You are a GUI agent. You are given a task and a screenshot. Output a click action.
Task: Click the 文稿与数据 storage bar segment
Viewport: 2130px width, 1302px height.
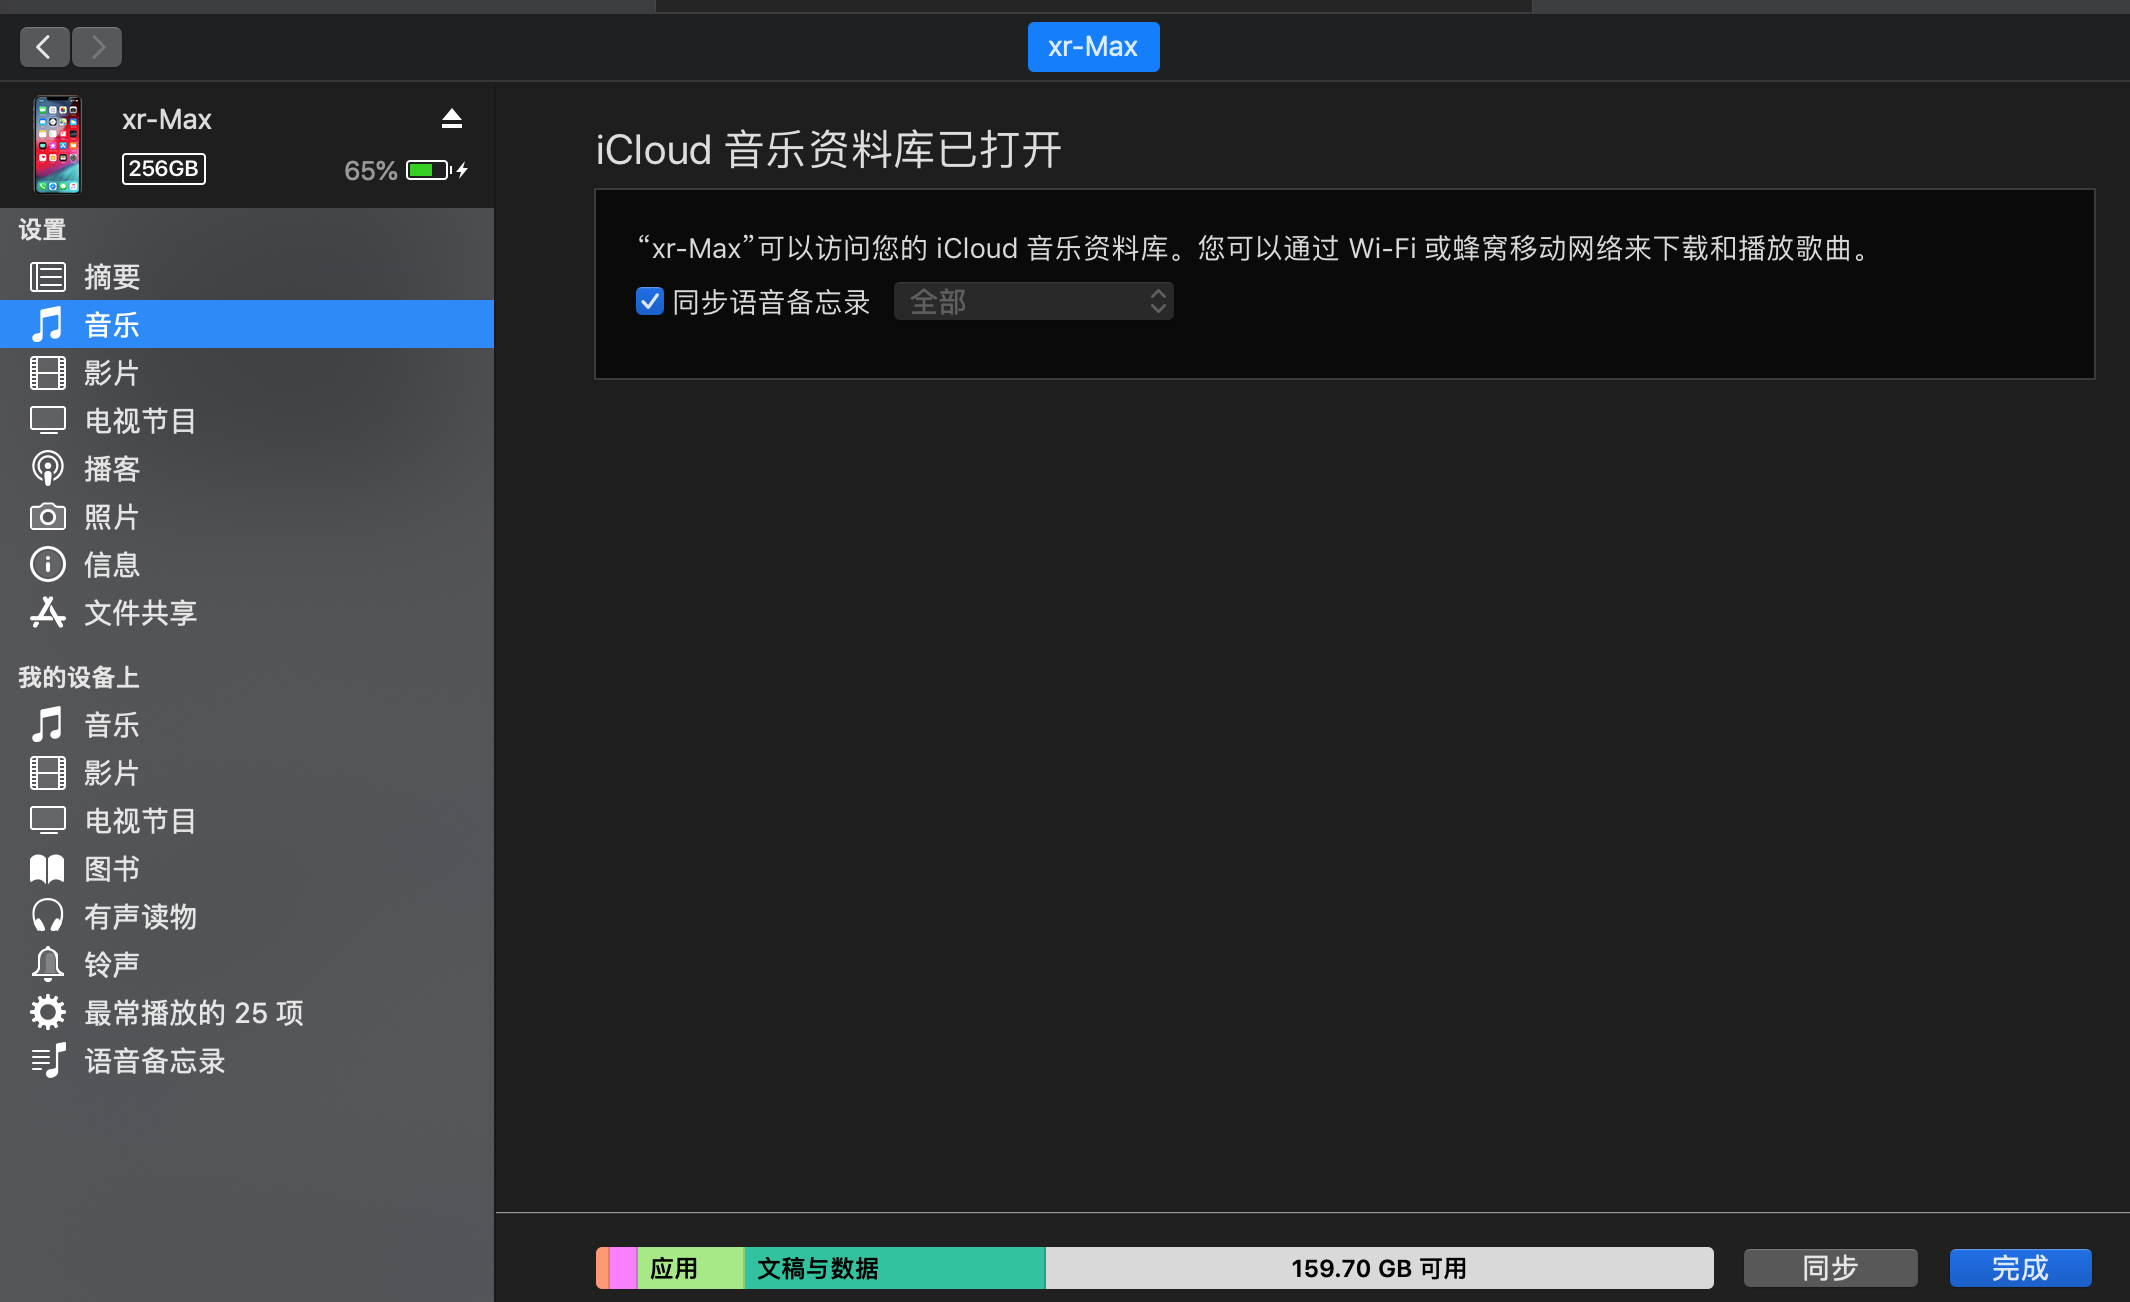click(x=895, y=1268)
